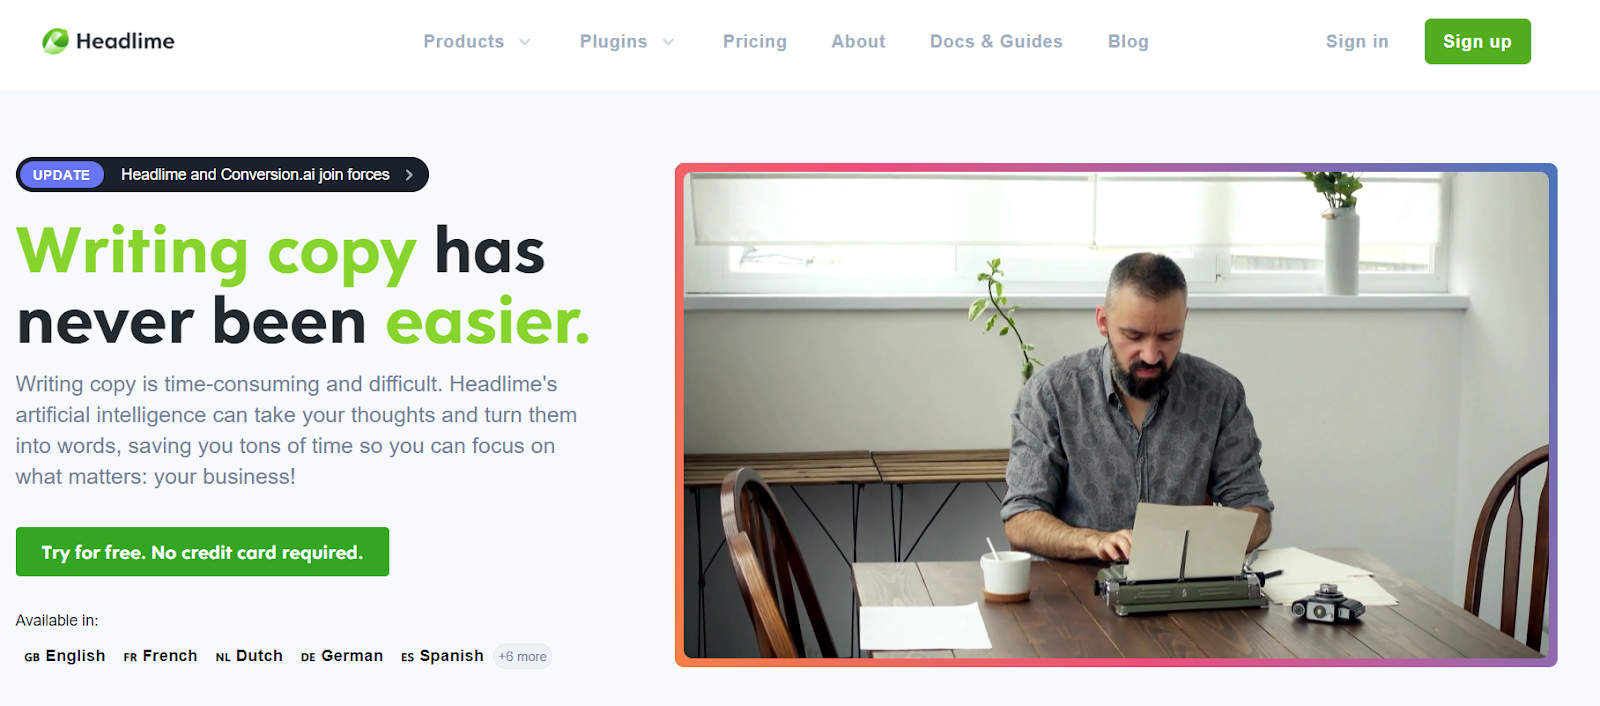Open the About page from navigation
This screenshot has width=1600, height=706.
858,41
